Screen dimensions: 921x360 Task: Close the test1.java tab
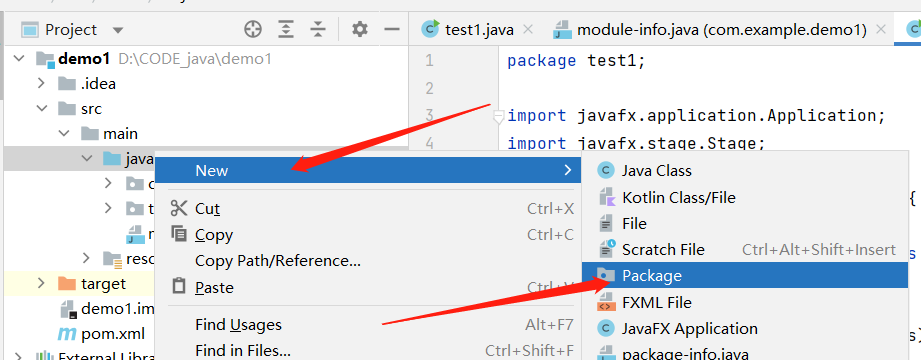(527, 29)
